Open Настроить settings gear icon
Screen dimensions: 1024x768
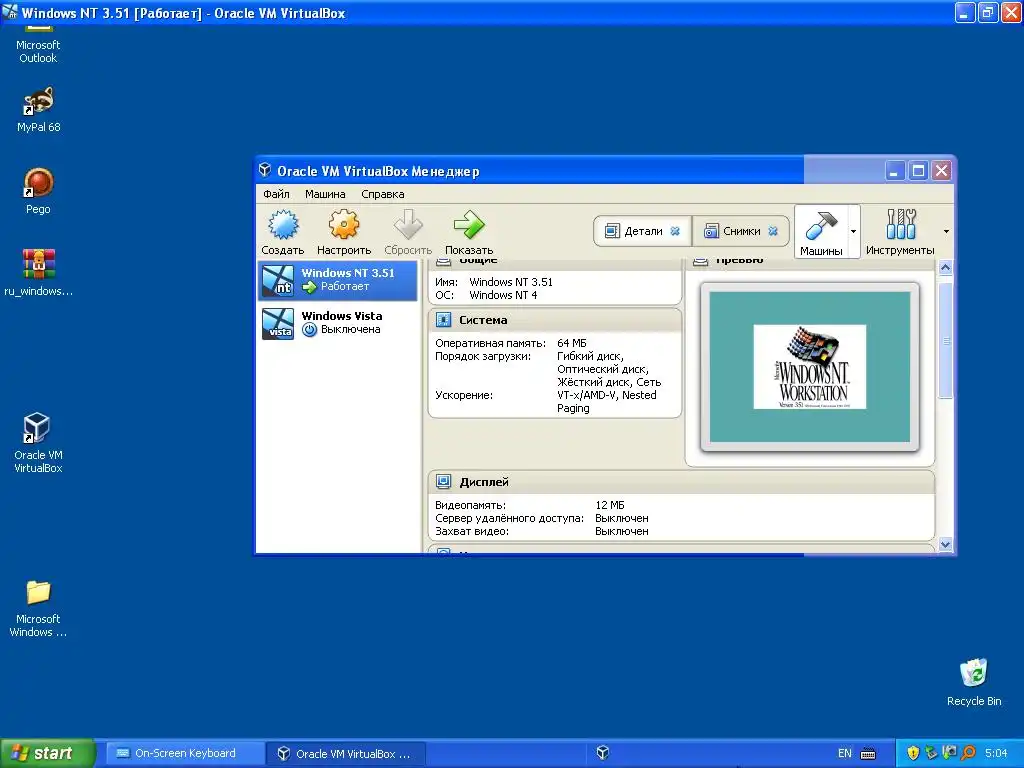pyautogui.click(x=344, y=225)
